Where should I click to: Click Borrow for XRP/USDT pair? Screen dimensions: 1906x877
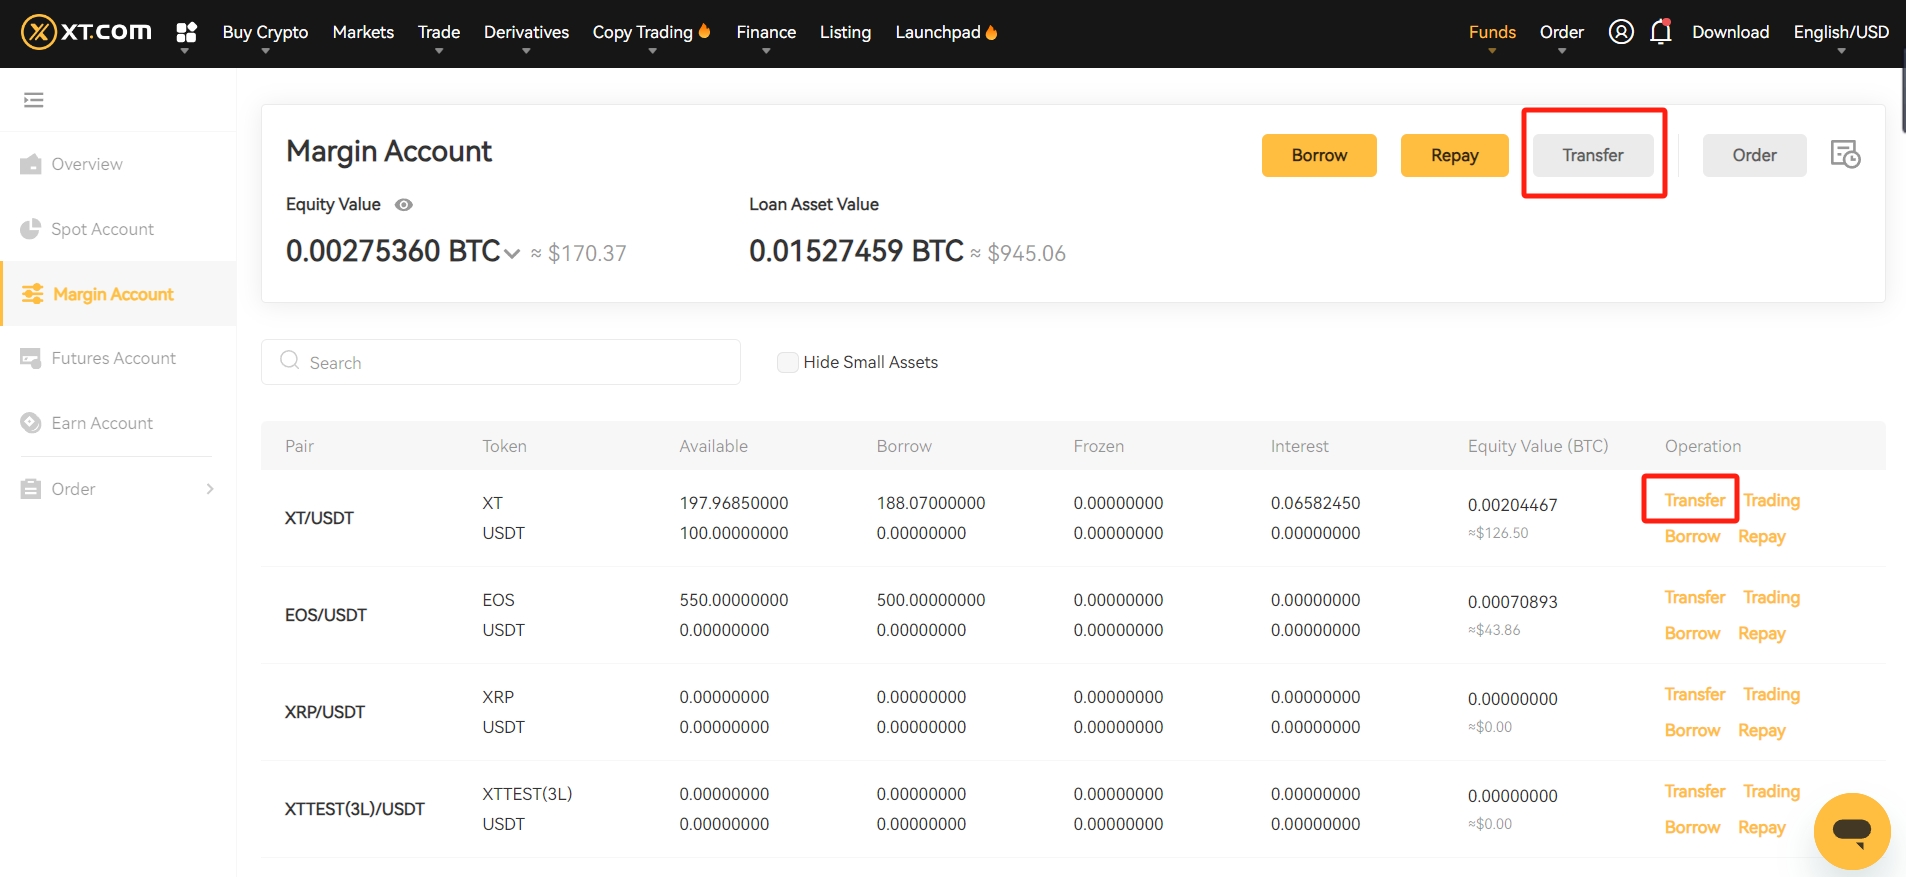click(1692, 730)
